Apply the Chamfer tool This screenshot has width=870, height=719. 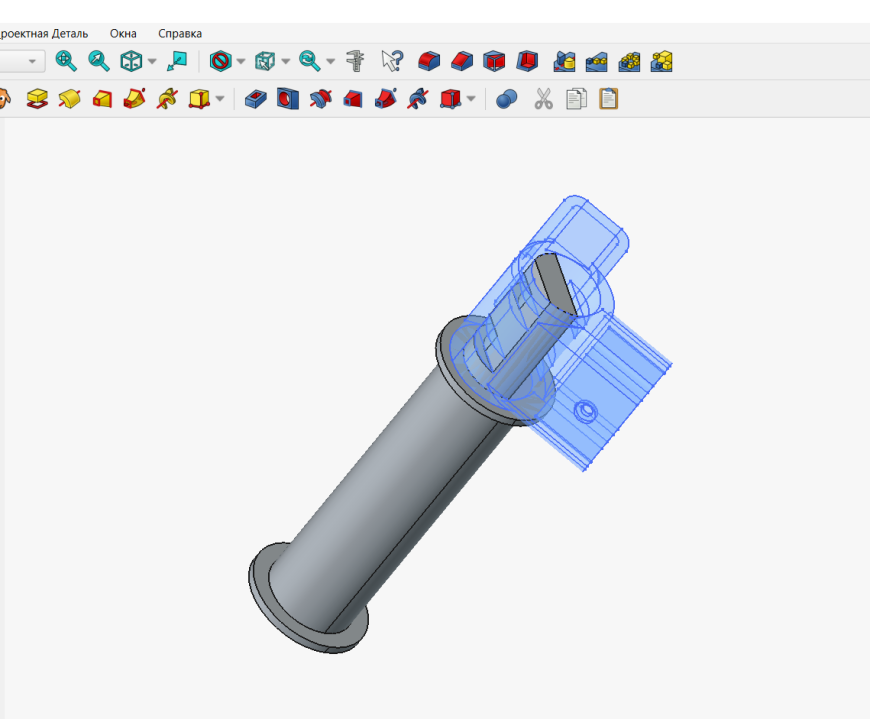point(462,61)
